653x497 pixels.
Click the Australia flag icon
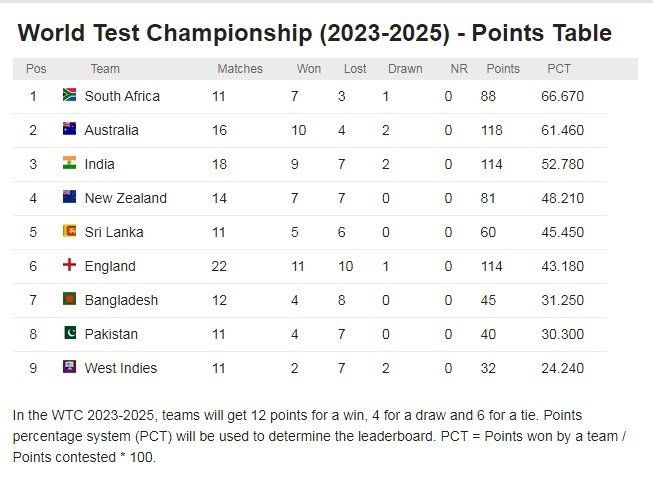tap(69, 129)
